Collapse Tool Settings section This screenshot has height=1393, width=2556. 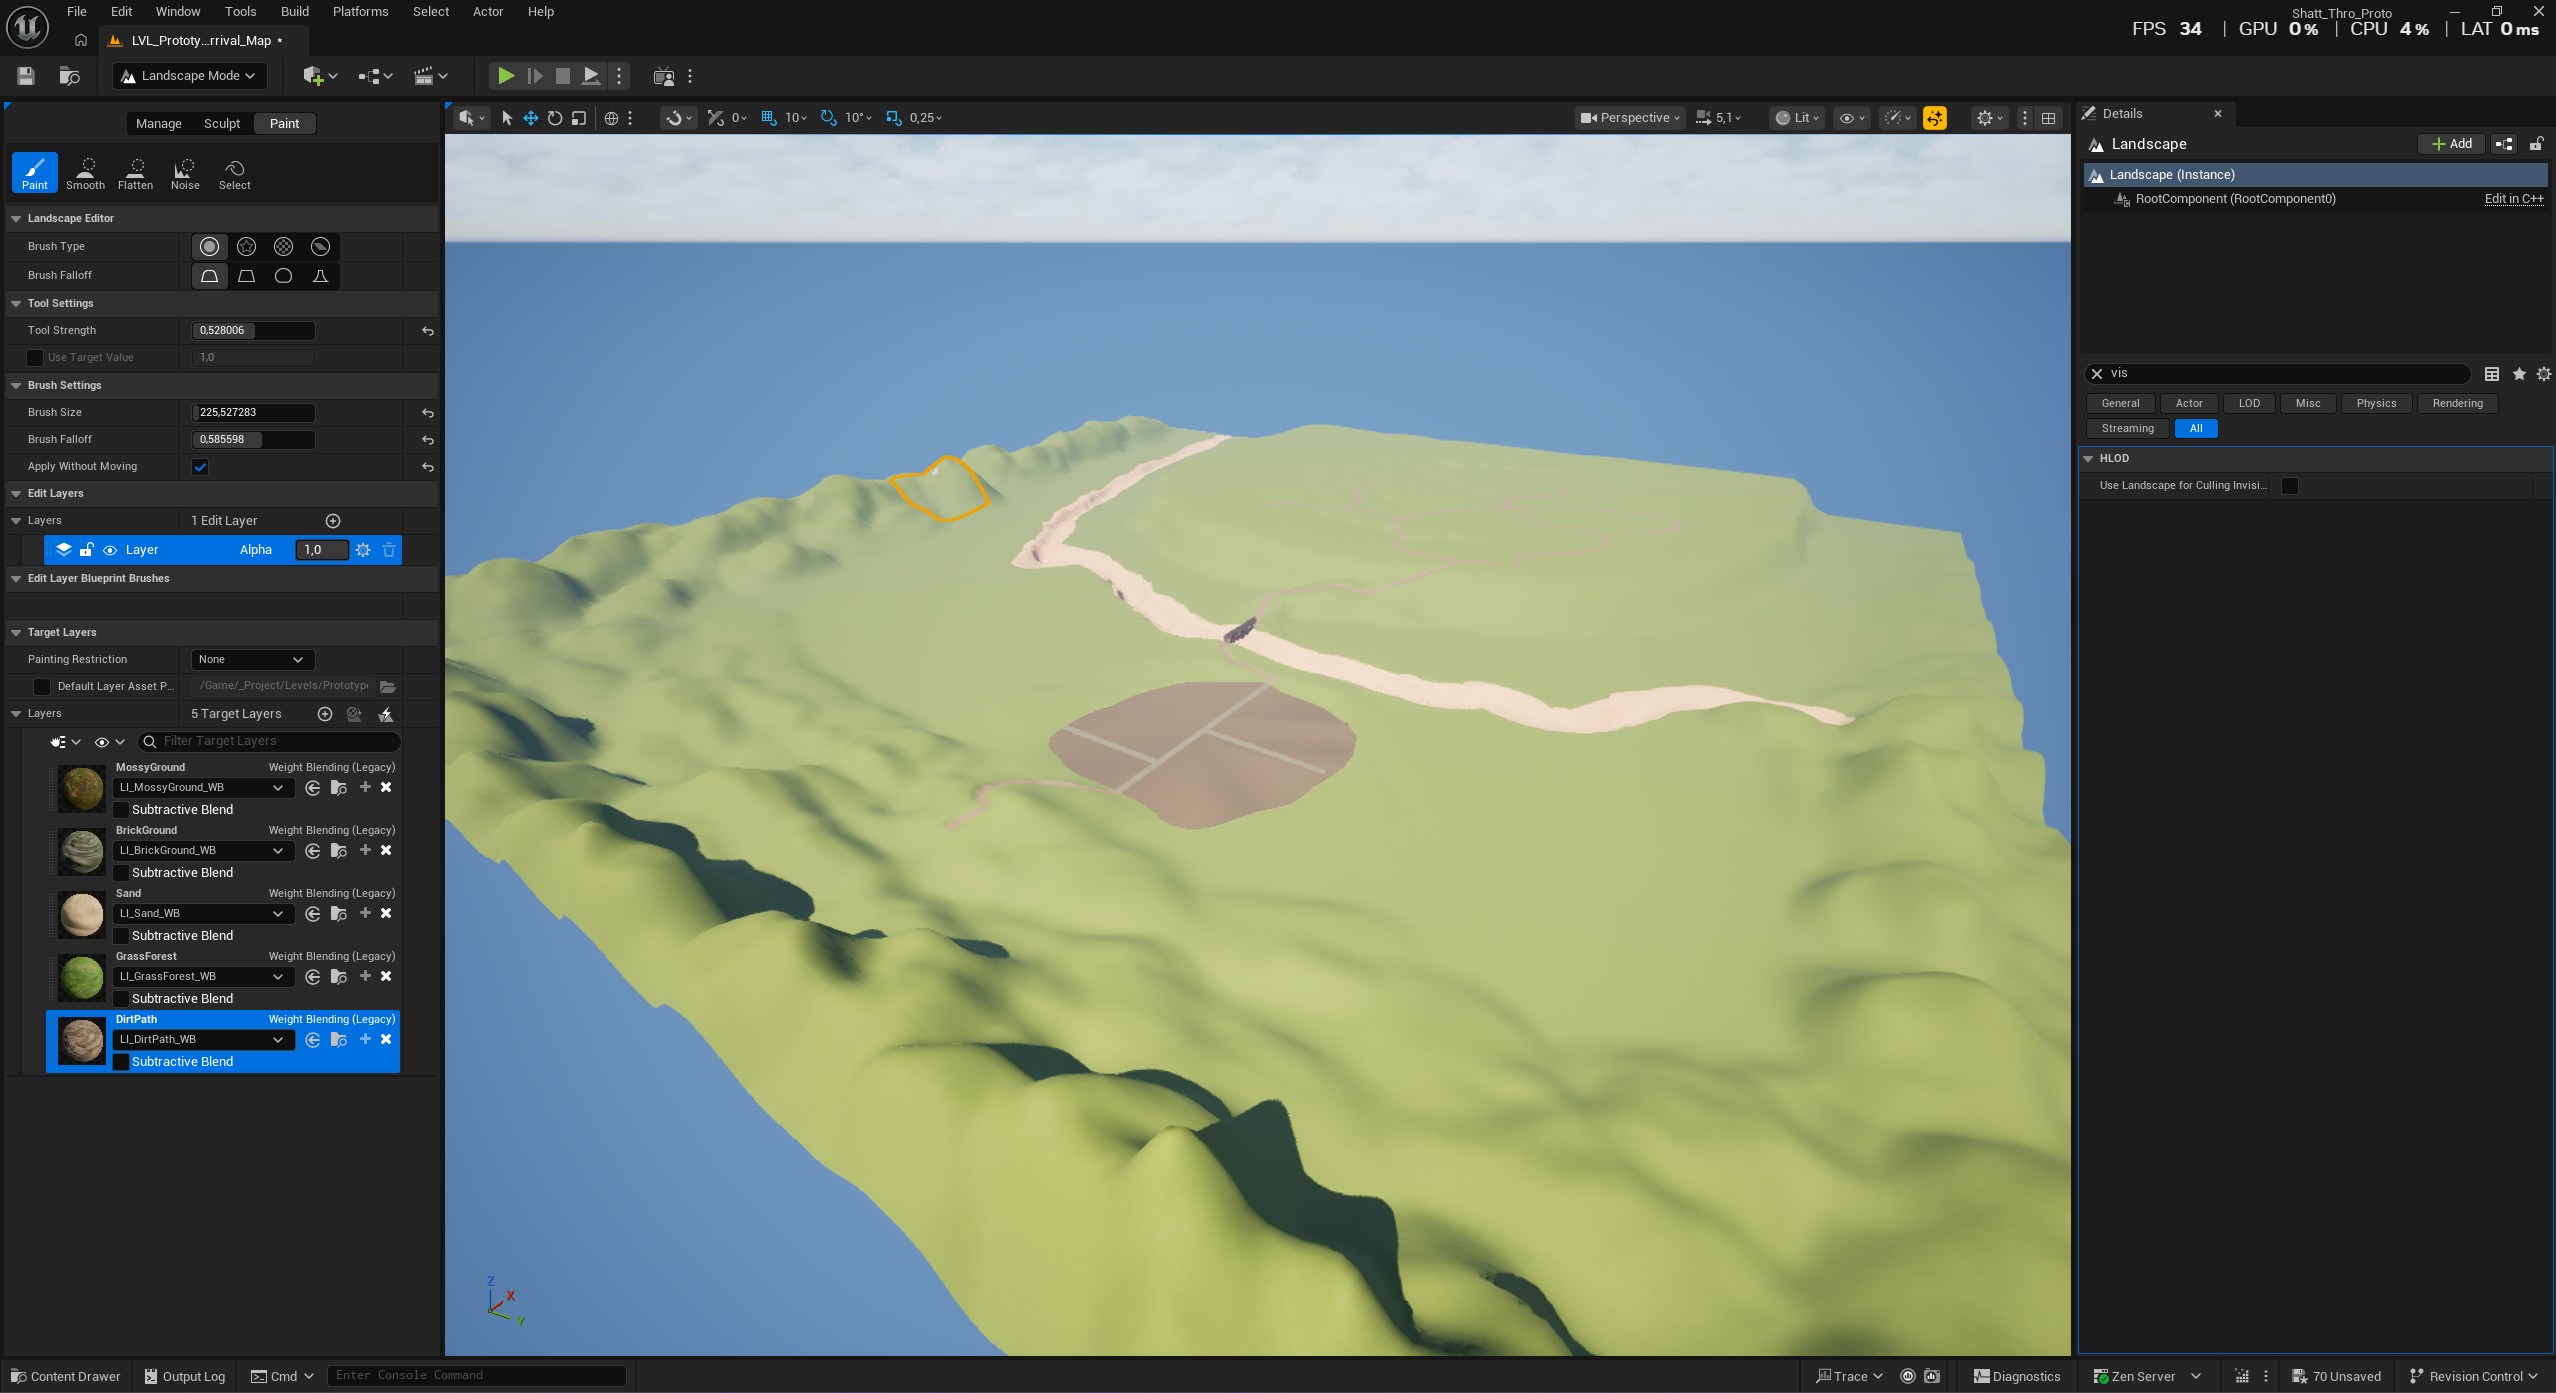click(x=16, y=304)
